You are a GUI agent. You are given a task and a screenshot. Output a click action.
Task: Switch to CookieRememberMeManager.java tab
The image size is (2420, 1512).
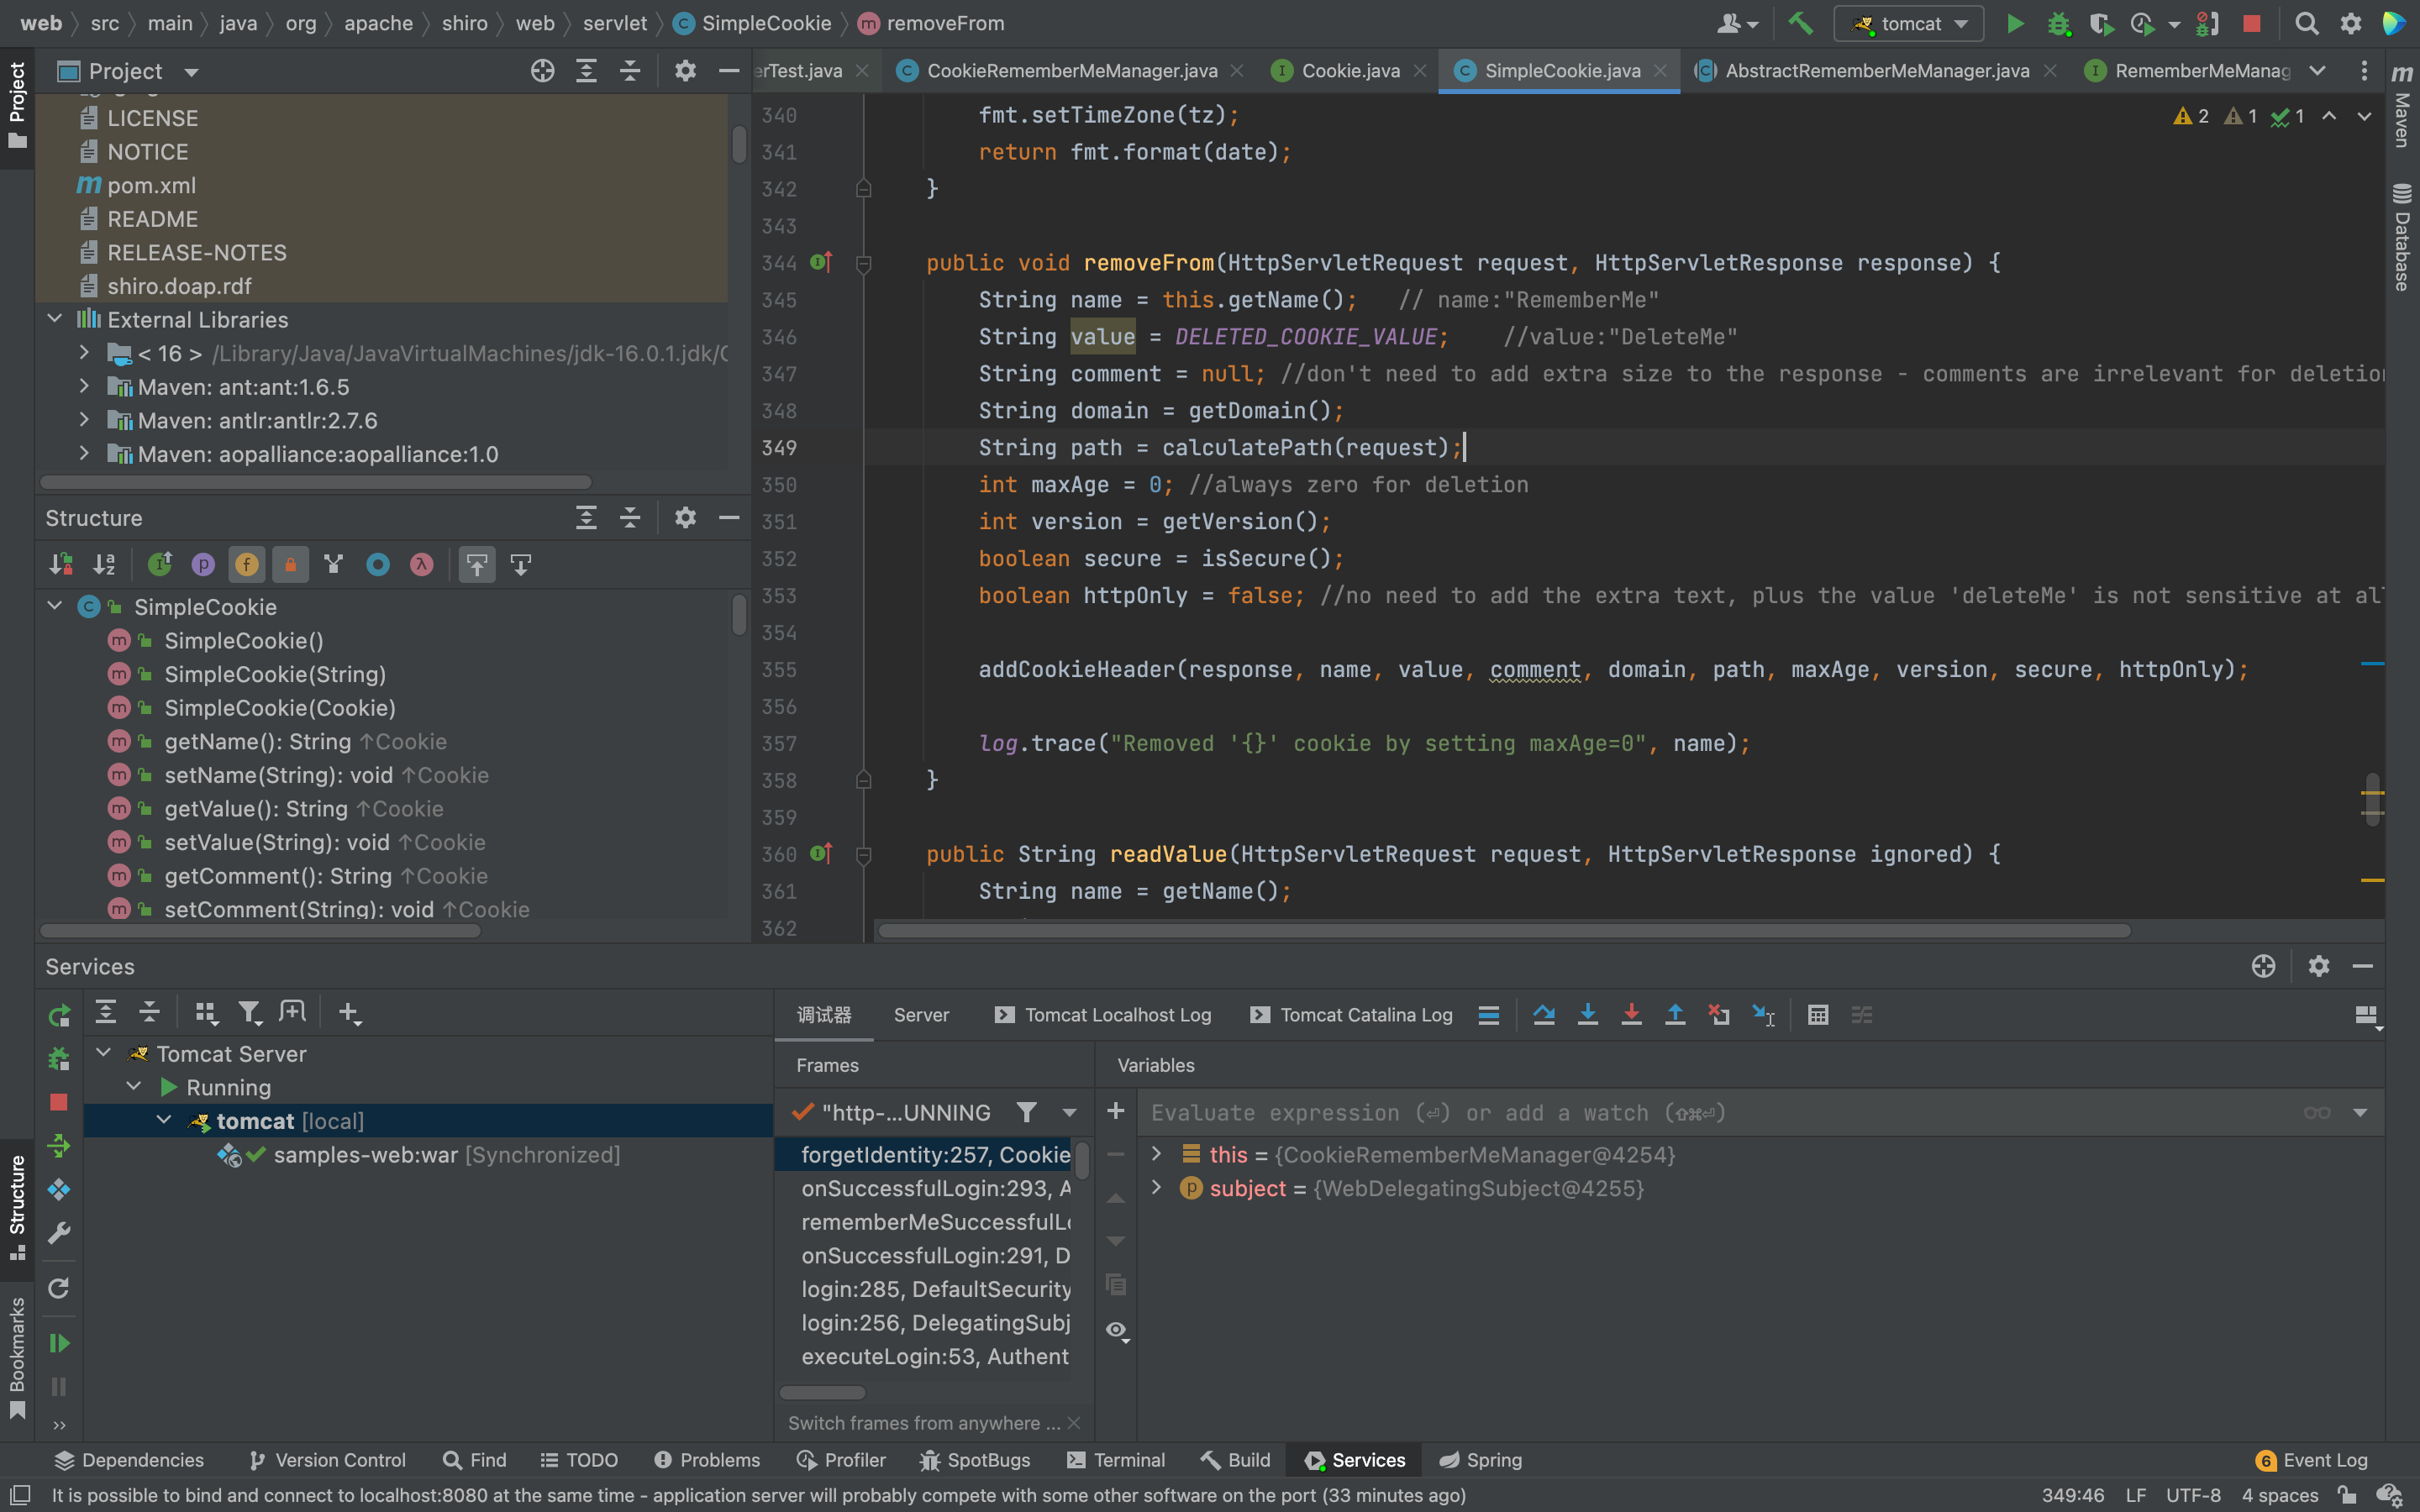(1070, 71)
